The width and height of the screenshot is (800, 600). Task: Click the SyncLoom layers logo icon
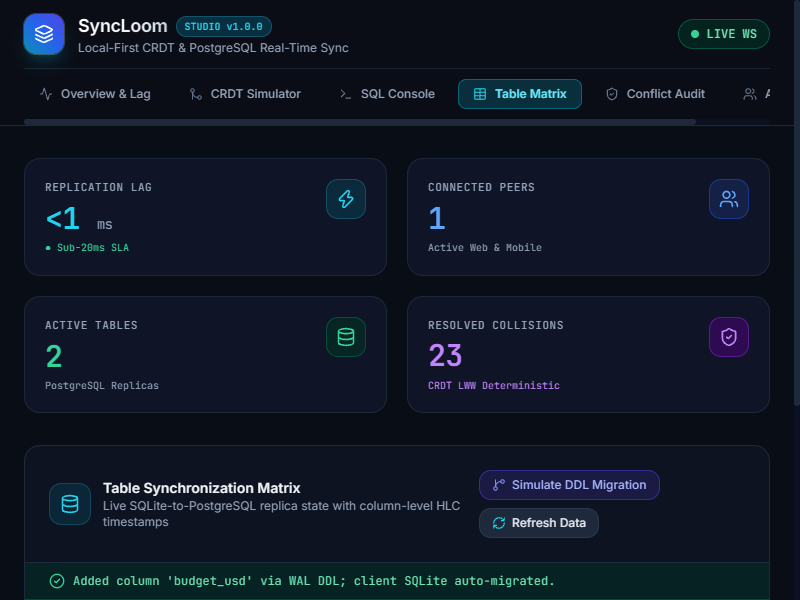point(44,34)
